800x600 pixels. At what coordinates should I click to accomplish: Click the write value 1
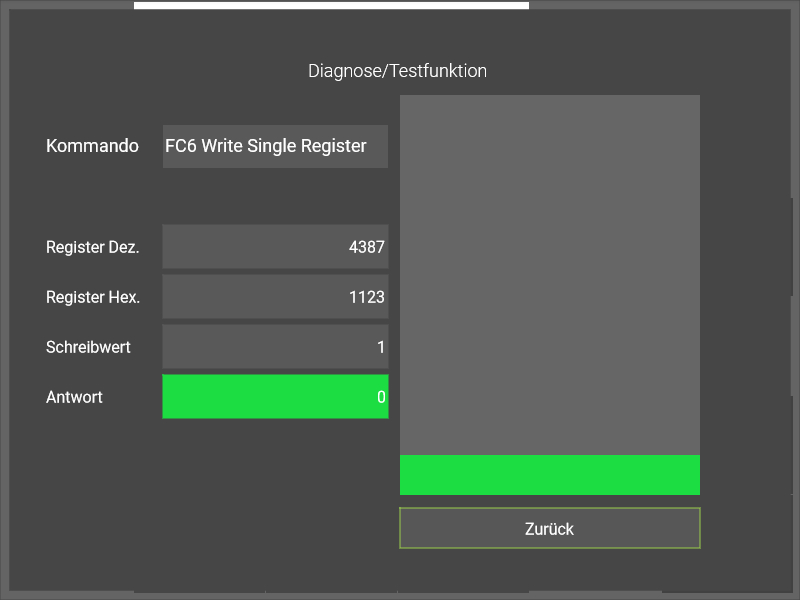coord(381,347)
